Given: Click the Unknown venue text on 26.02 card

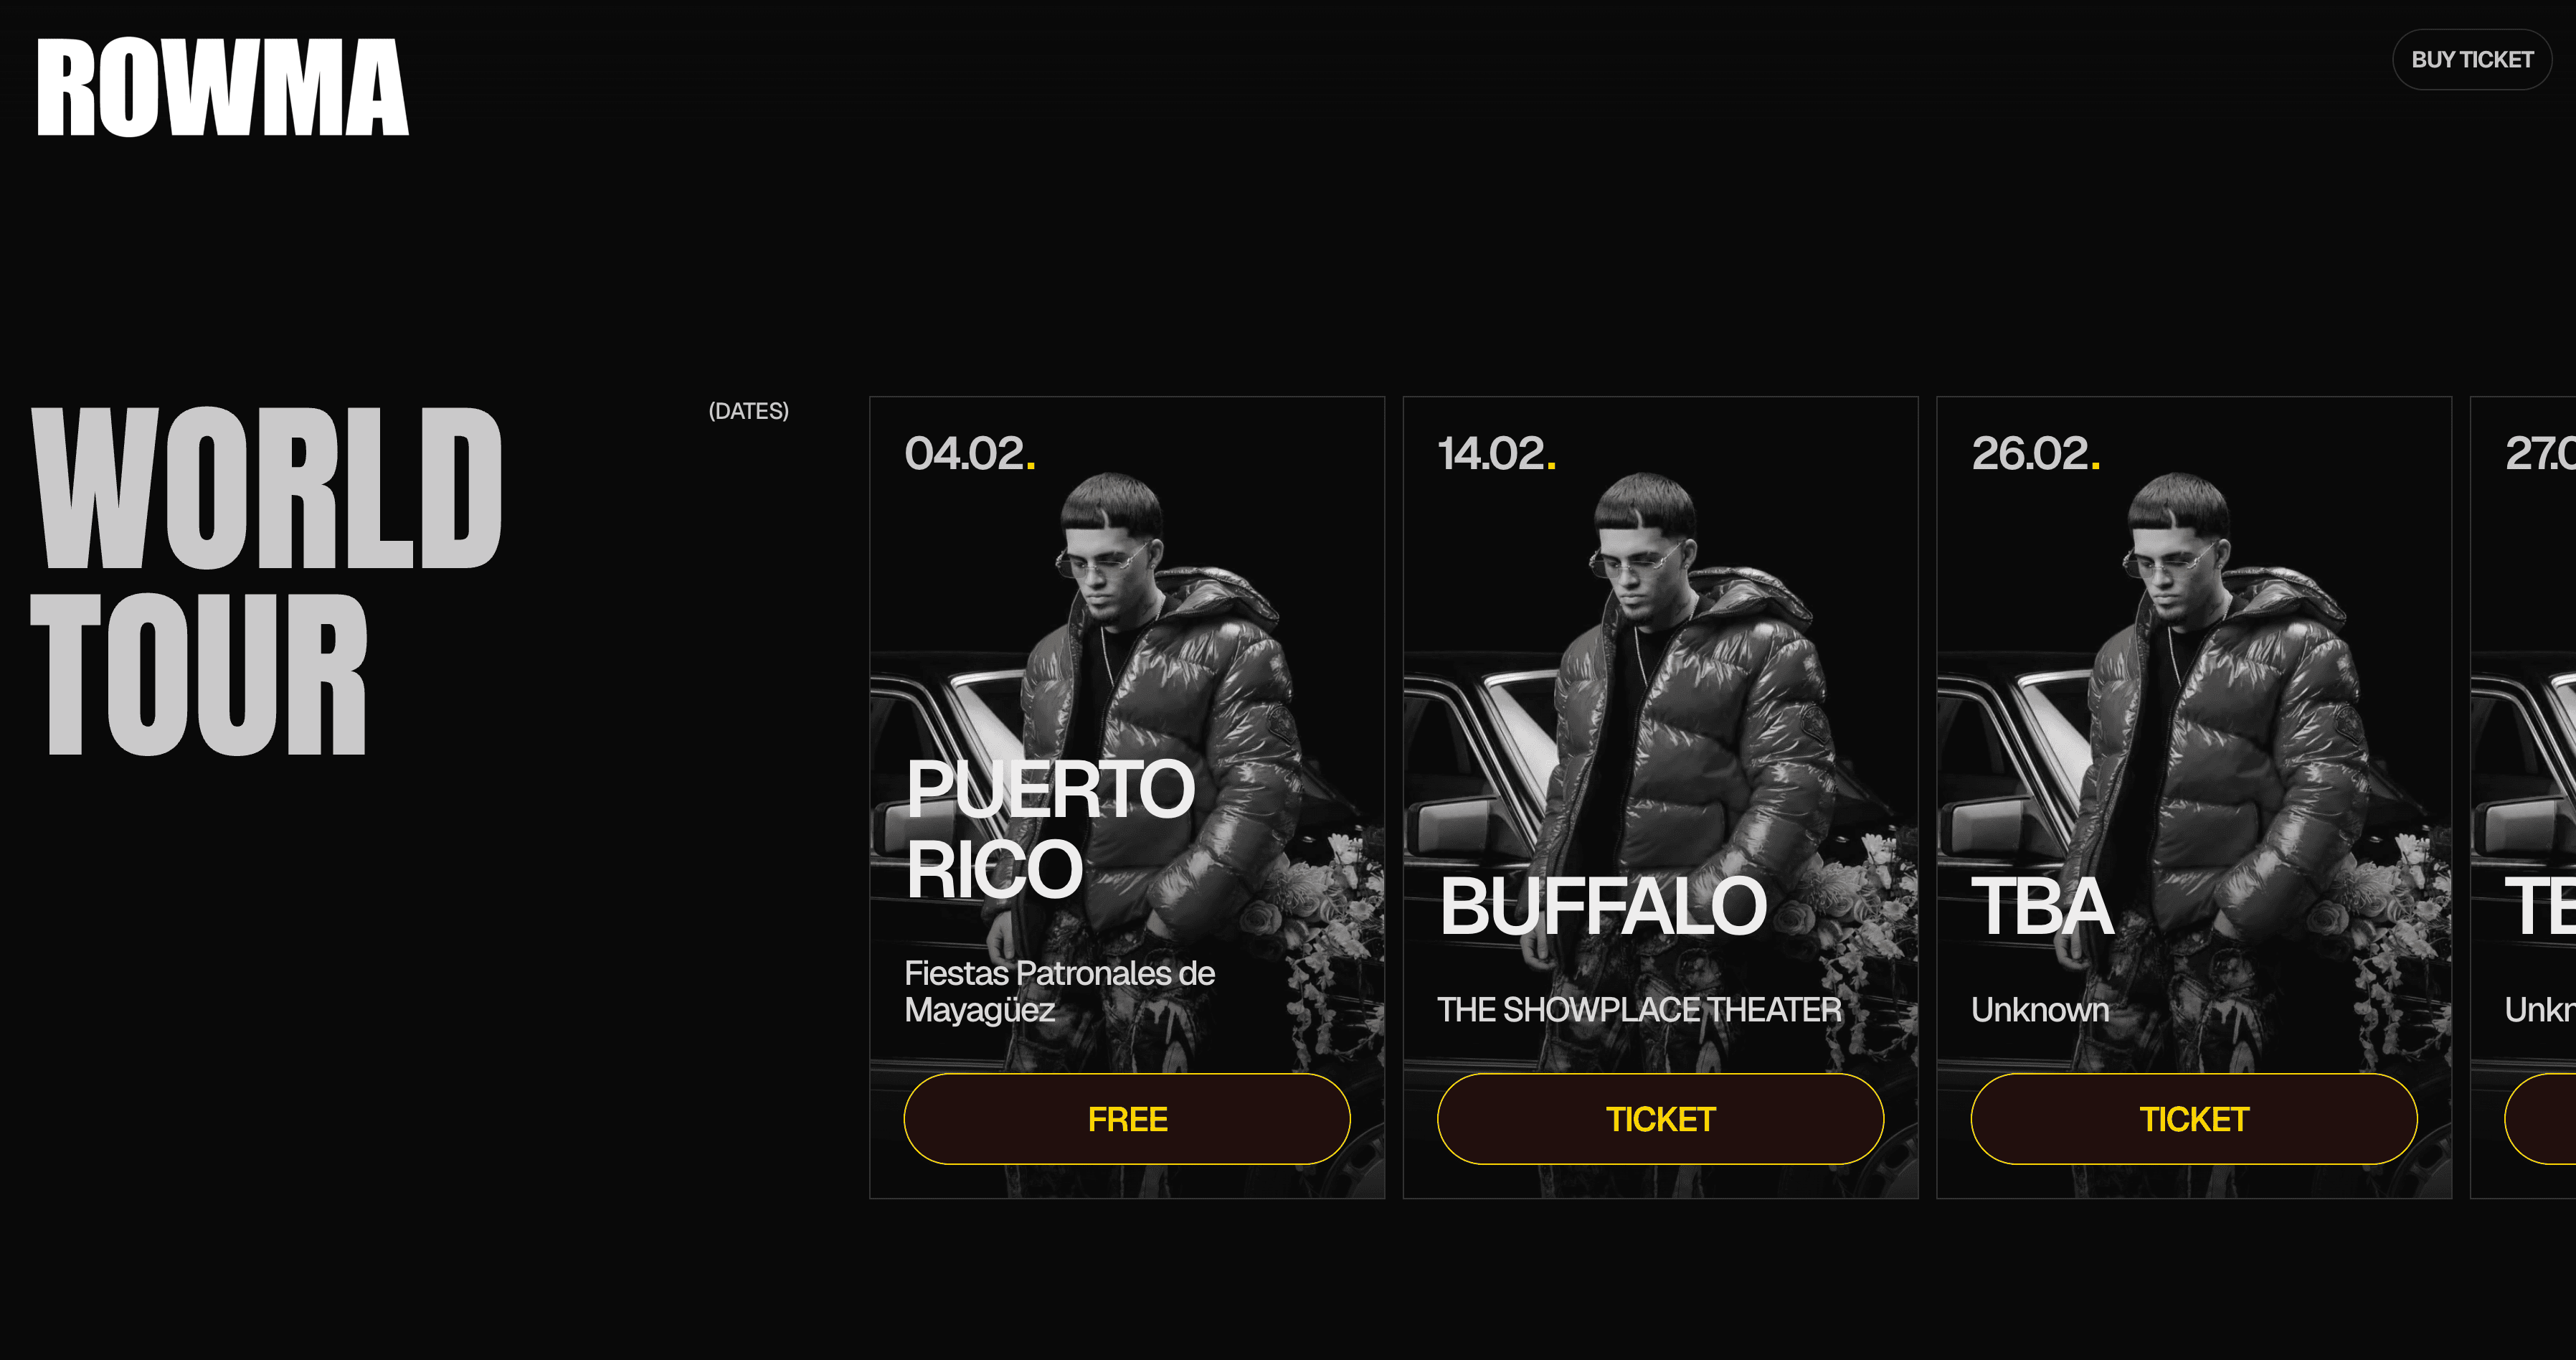Looking at the screenshot, I should point(2040,1009).
